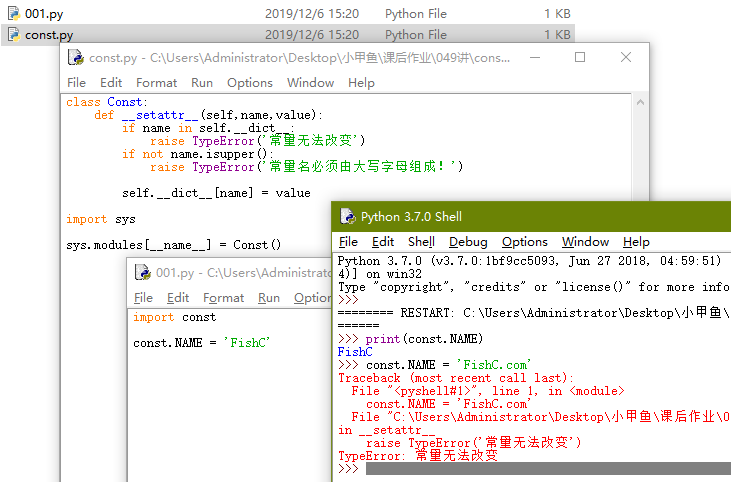Click the shell prompt input line

coord(540,469)
